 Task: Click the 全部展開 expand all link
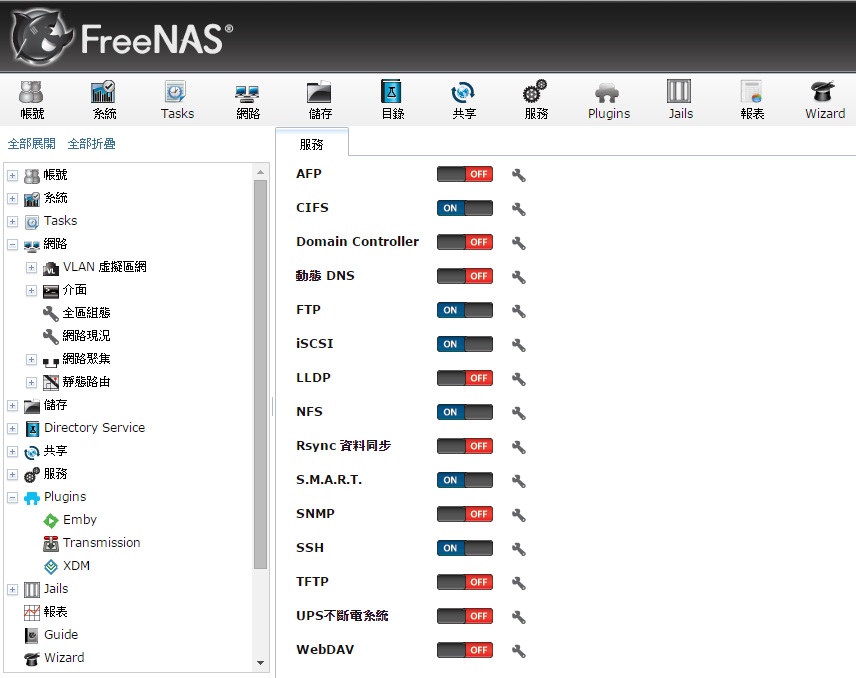point(32,144)
